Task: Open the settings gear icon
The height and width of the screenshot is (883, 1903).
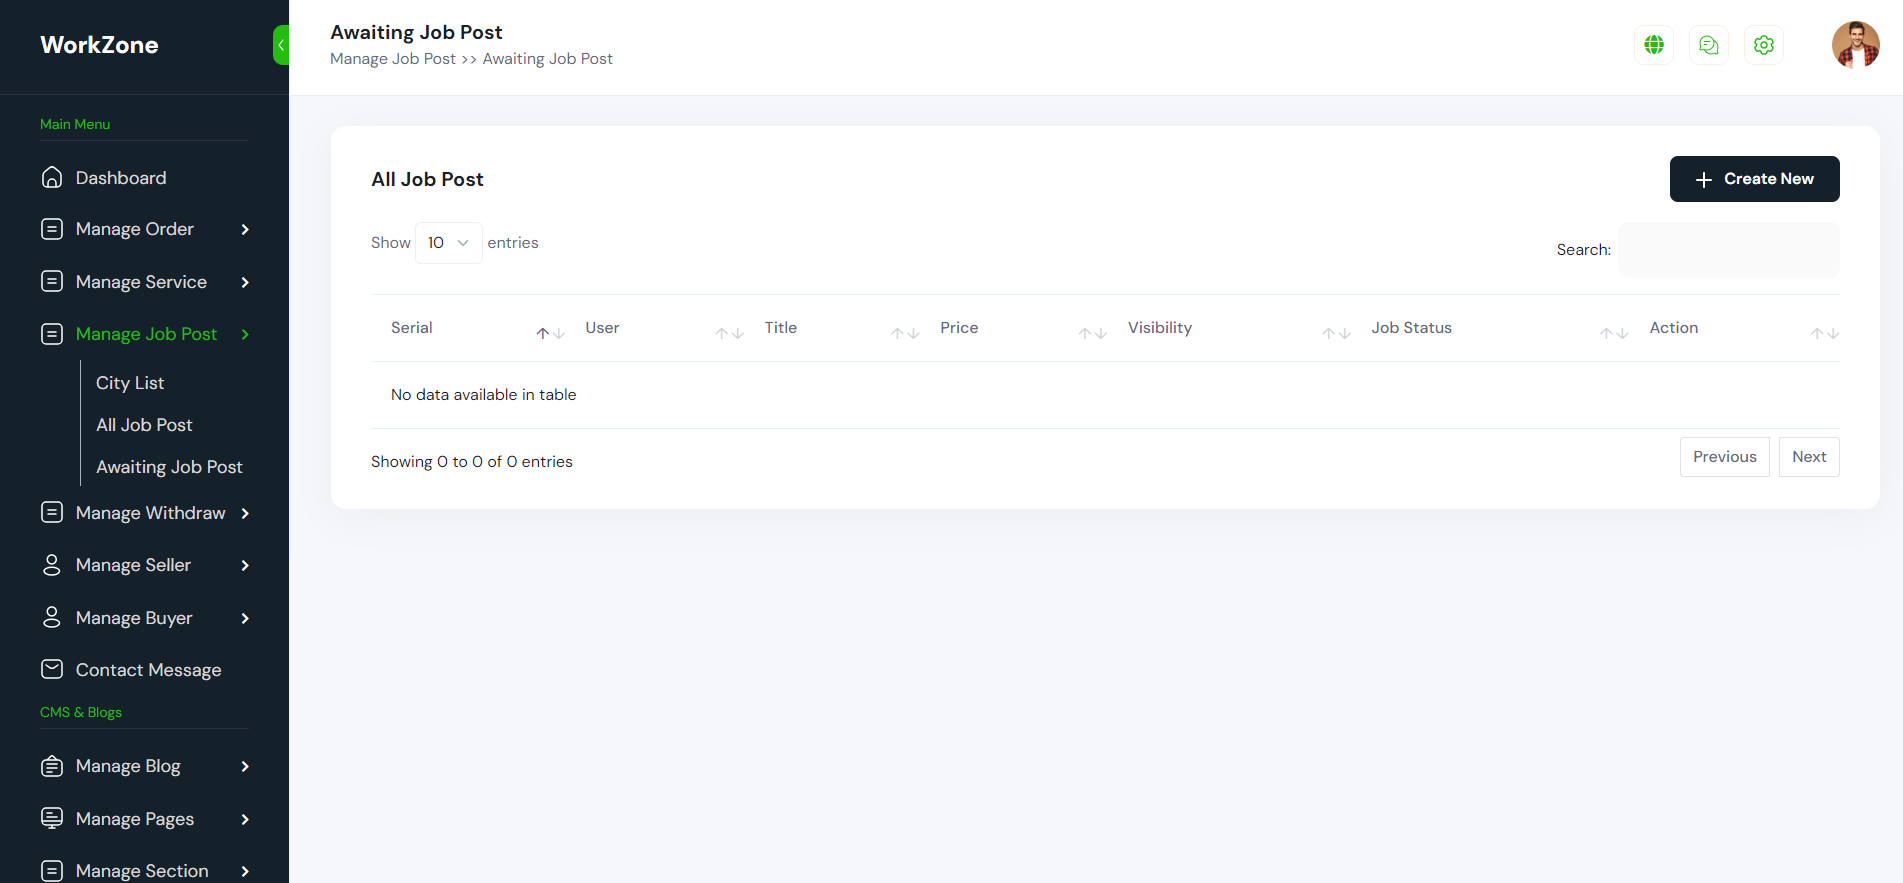Action: point(1763,45)
